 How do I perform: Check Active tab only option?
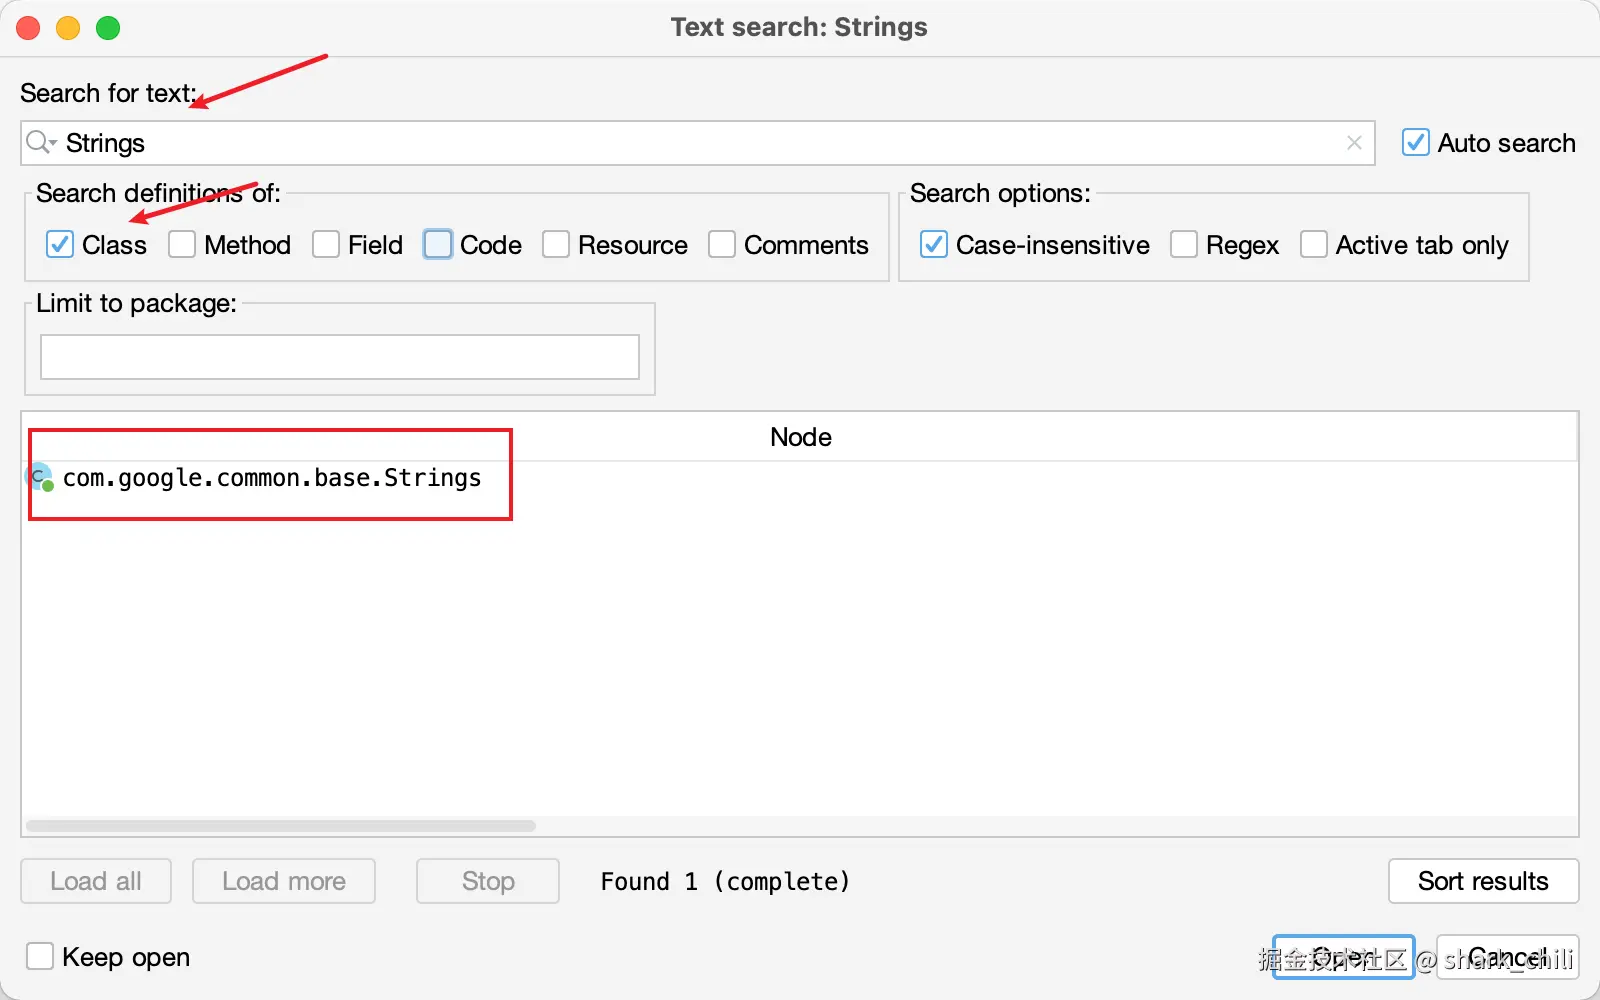tap(1314, 245)
